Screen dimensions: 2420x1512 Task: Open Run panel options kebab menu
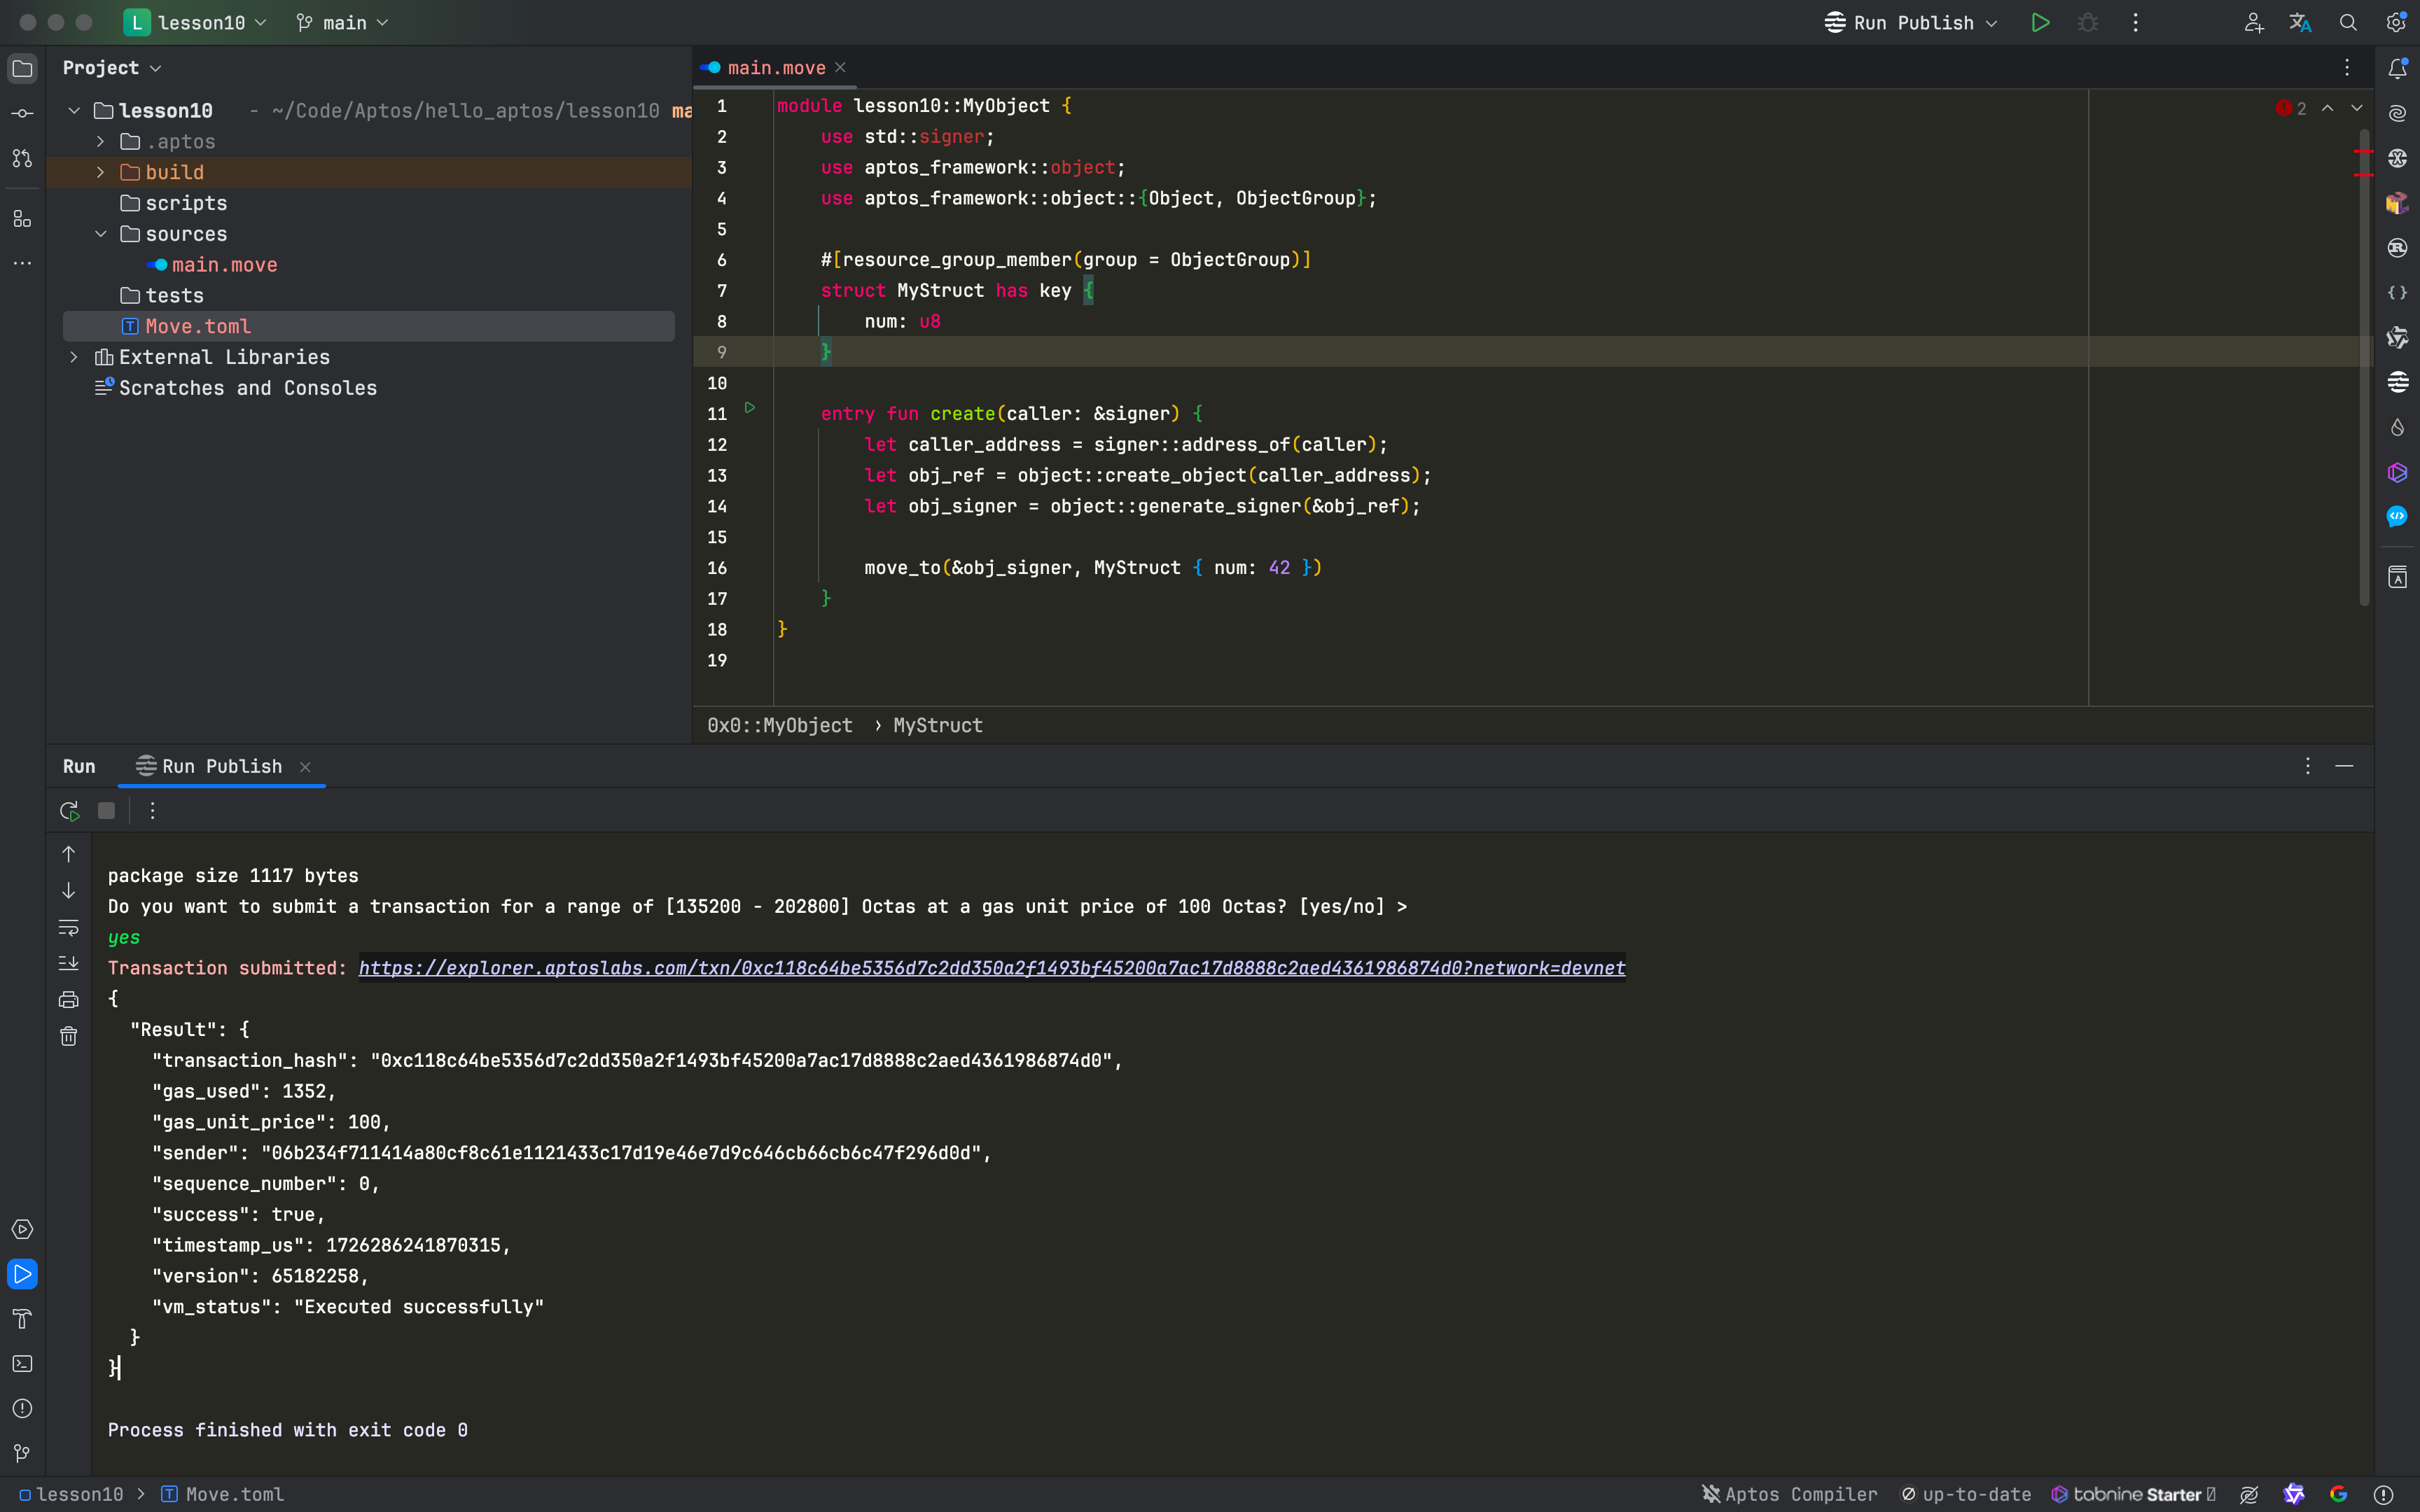click(2308, 766)
